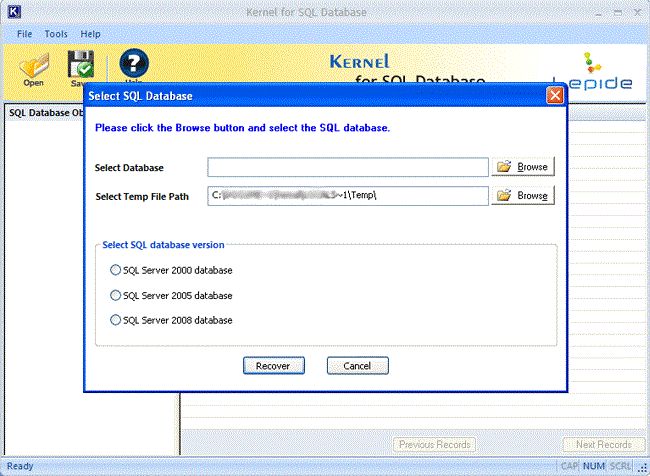Click the SCRL indicator in status bar

620,466
